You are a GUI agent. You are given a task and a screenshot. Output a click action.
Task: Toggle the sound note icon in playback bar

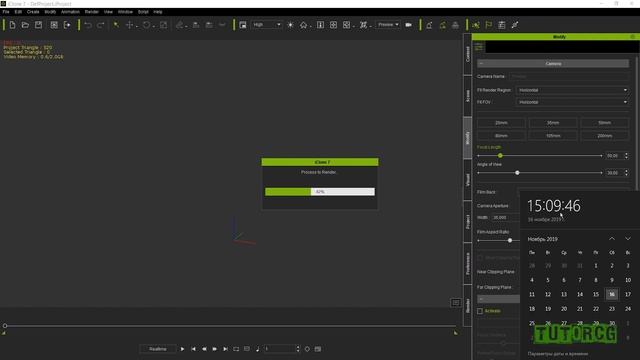click(x=257, y=349)
